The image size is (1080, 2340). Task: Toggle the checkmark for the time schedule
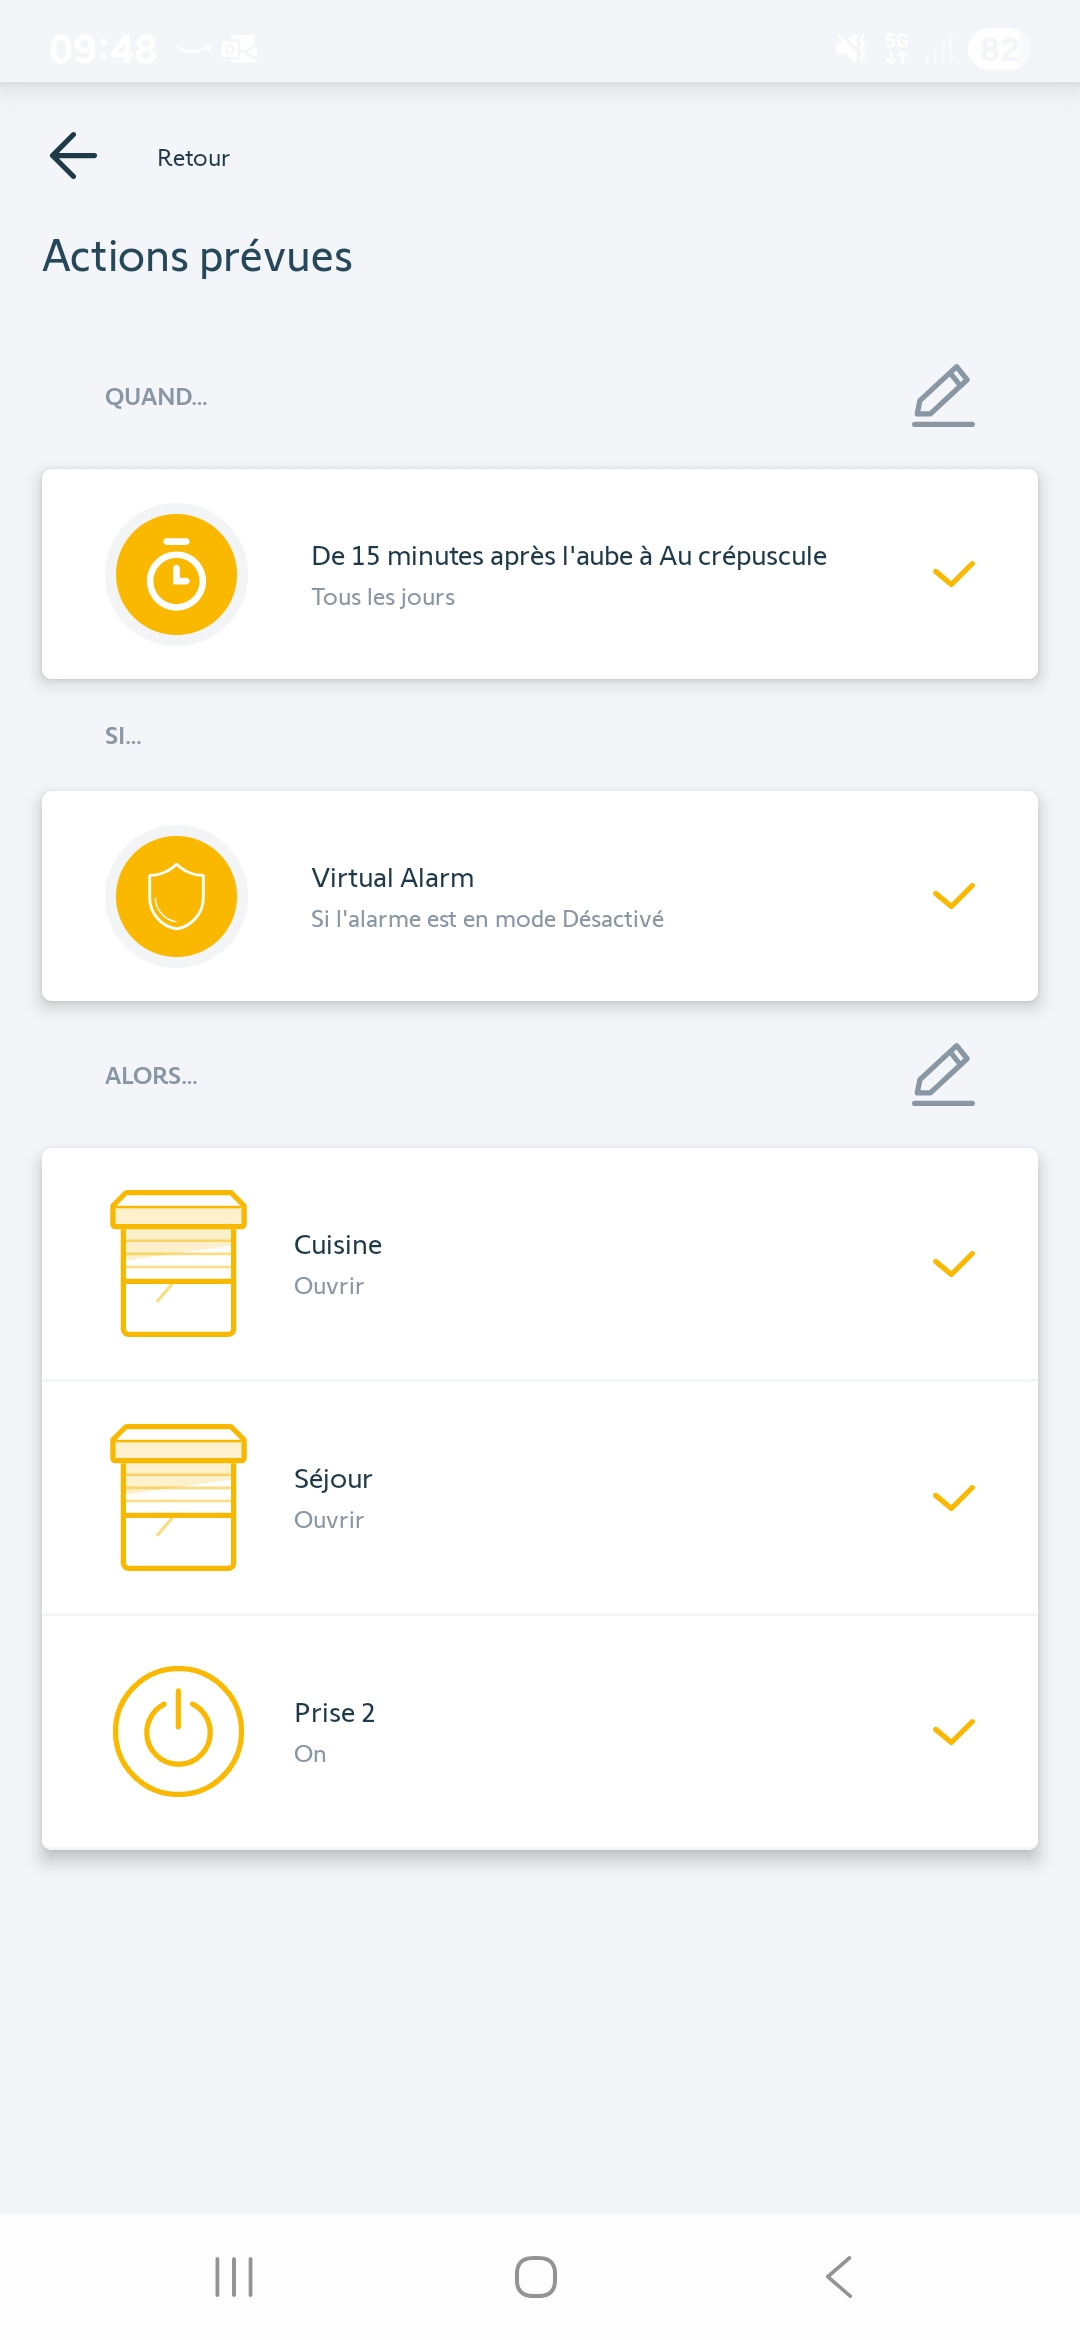click(x=953, y=574)
